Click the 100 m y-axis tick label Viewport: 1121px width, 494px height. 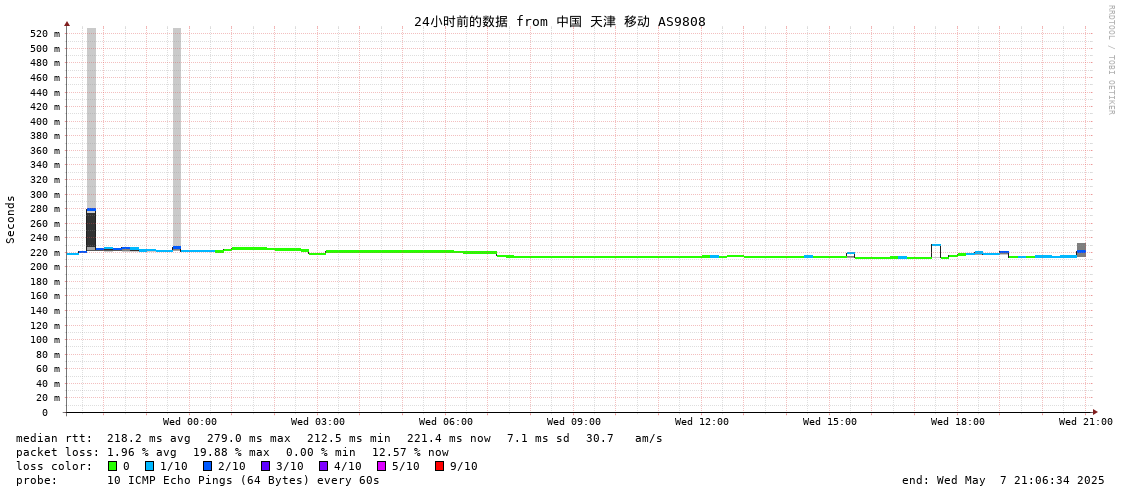(44, 340)
